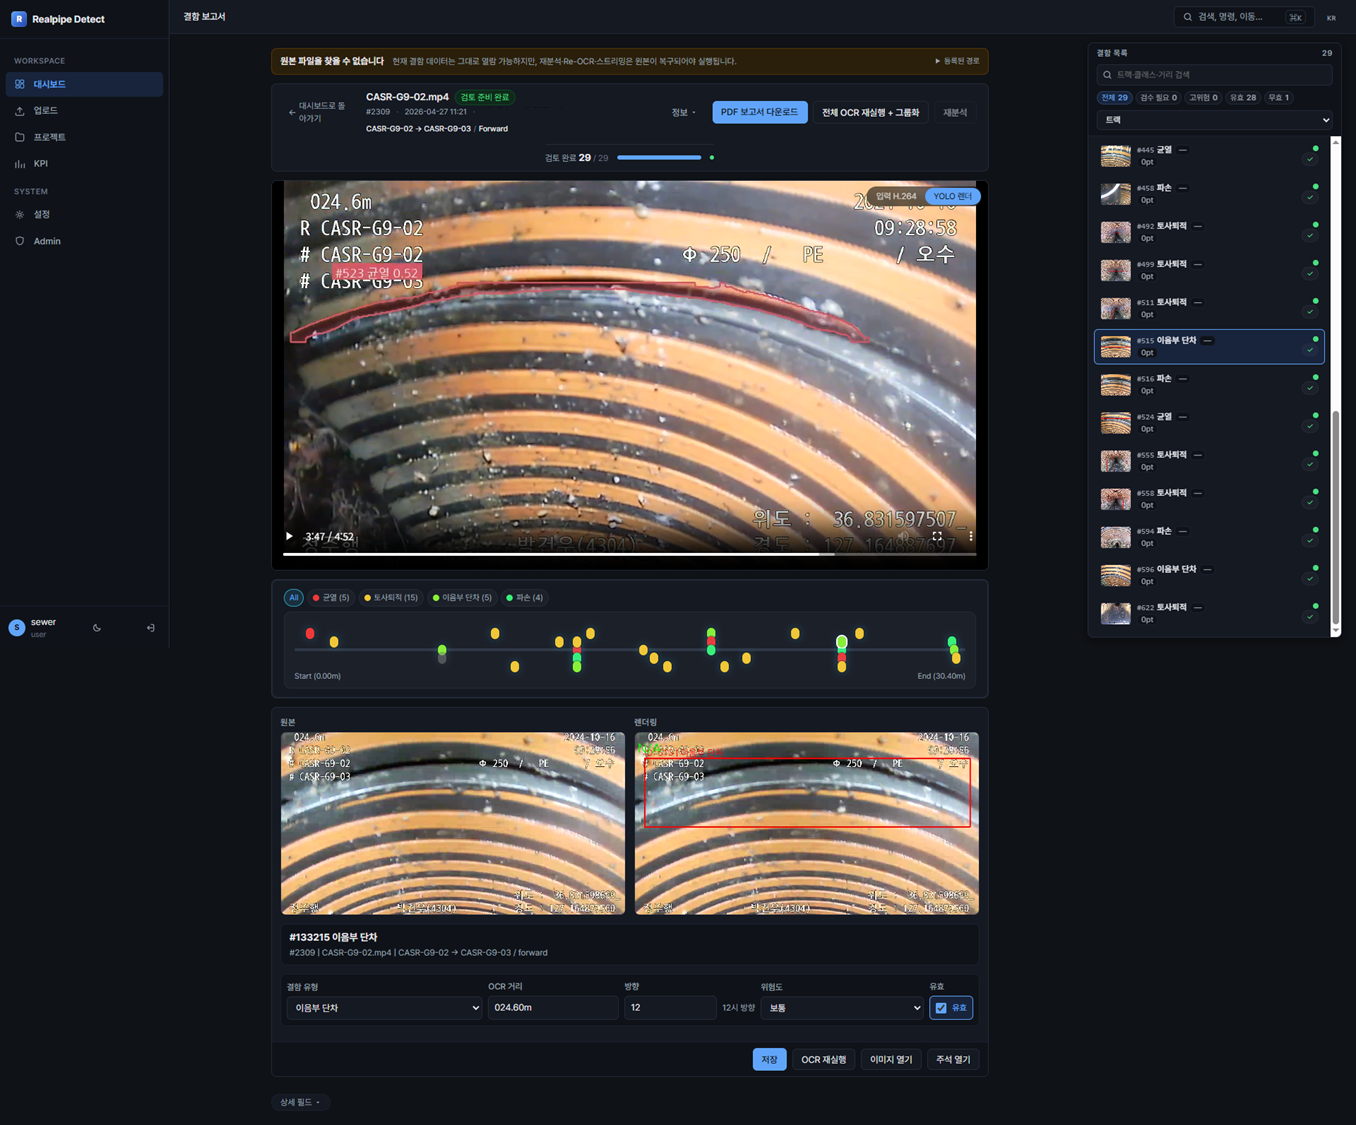Select the #524 균열 defect row
This screenshot has width=1356, height=1125.
click(1209, 423)
